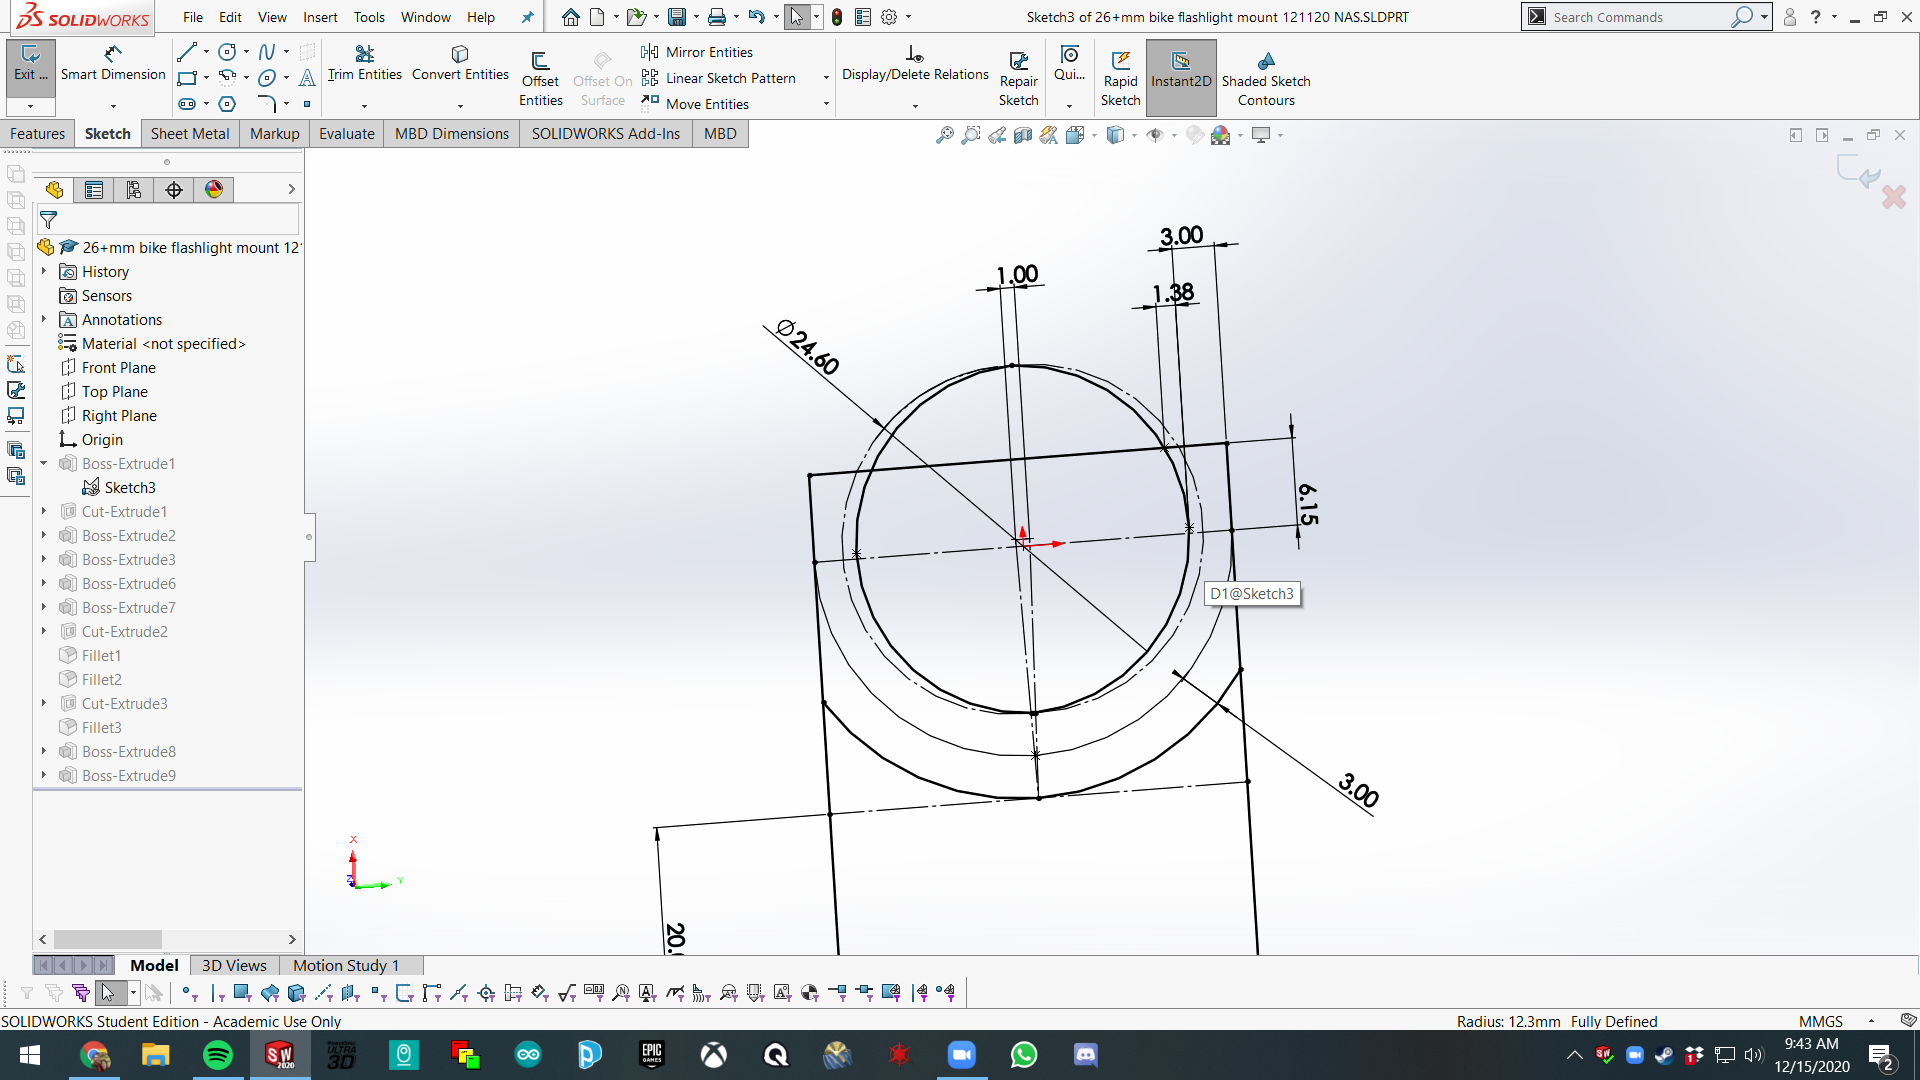
Task: Click the Convert Entities tool
Action: click(460, 64)
